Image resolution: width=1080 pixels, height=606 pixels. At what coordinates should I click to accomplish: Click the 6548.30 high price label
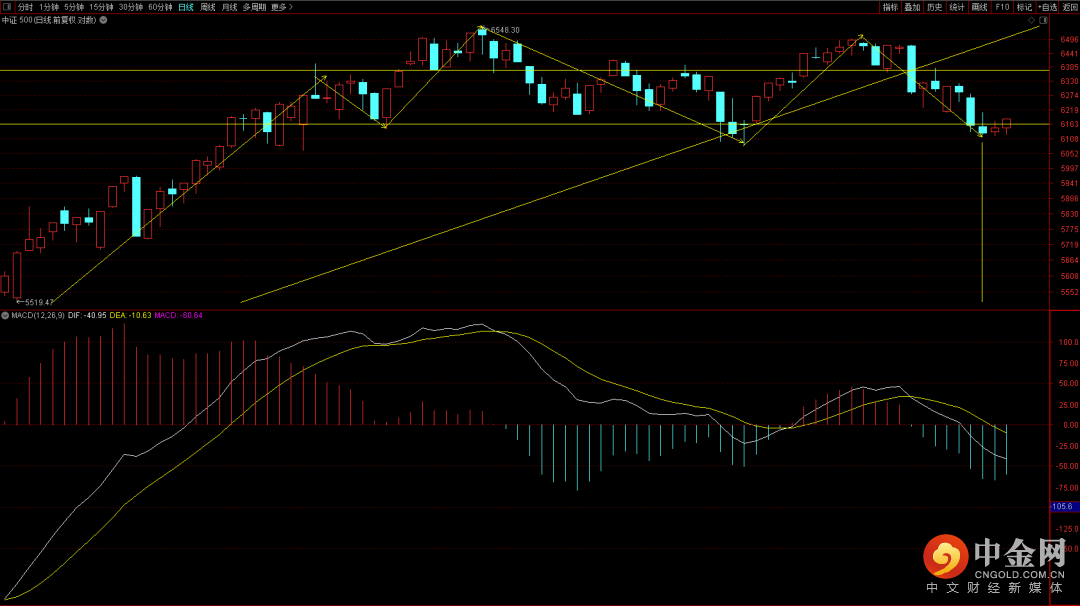[x=505, y=30]
